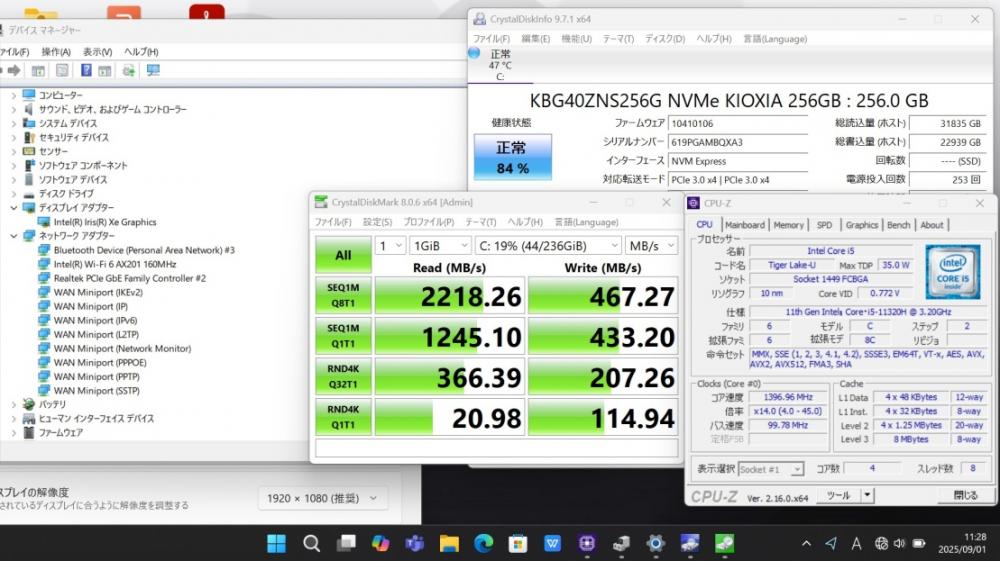Viewport: 1000px width, 561px height.
Task: Expand サウンド、ビデオ、およびゲーム コントローラー node
Action: (x=13, y=109)
